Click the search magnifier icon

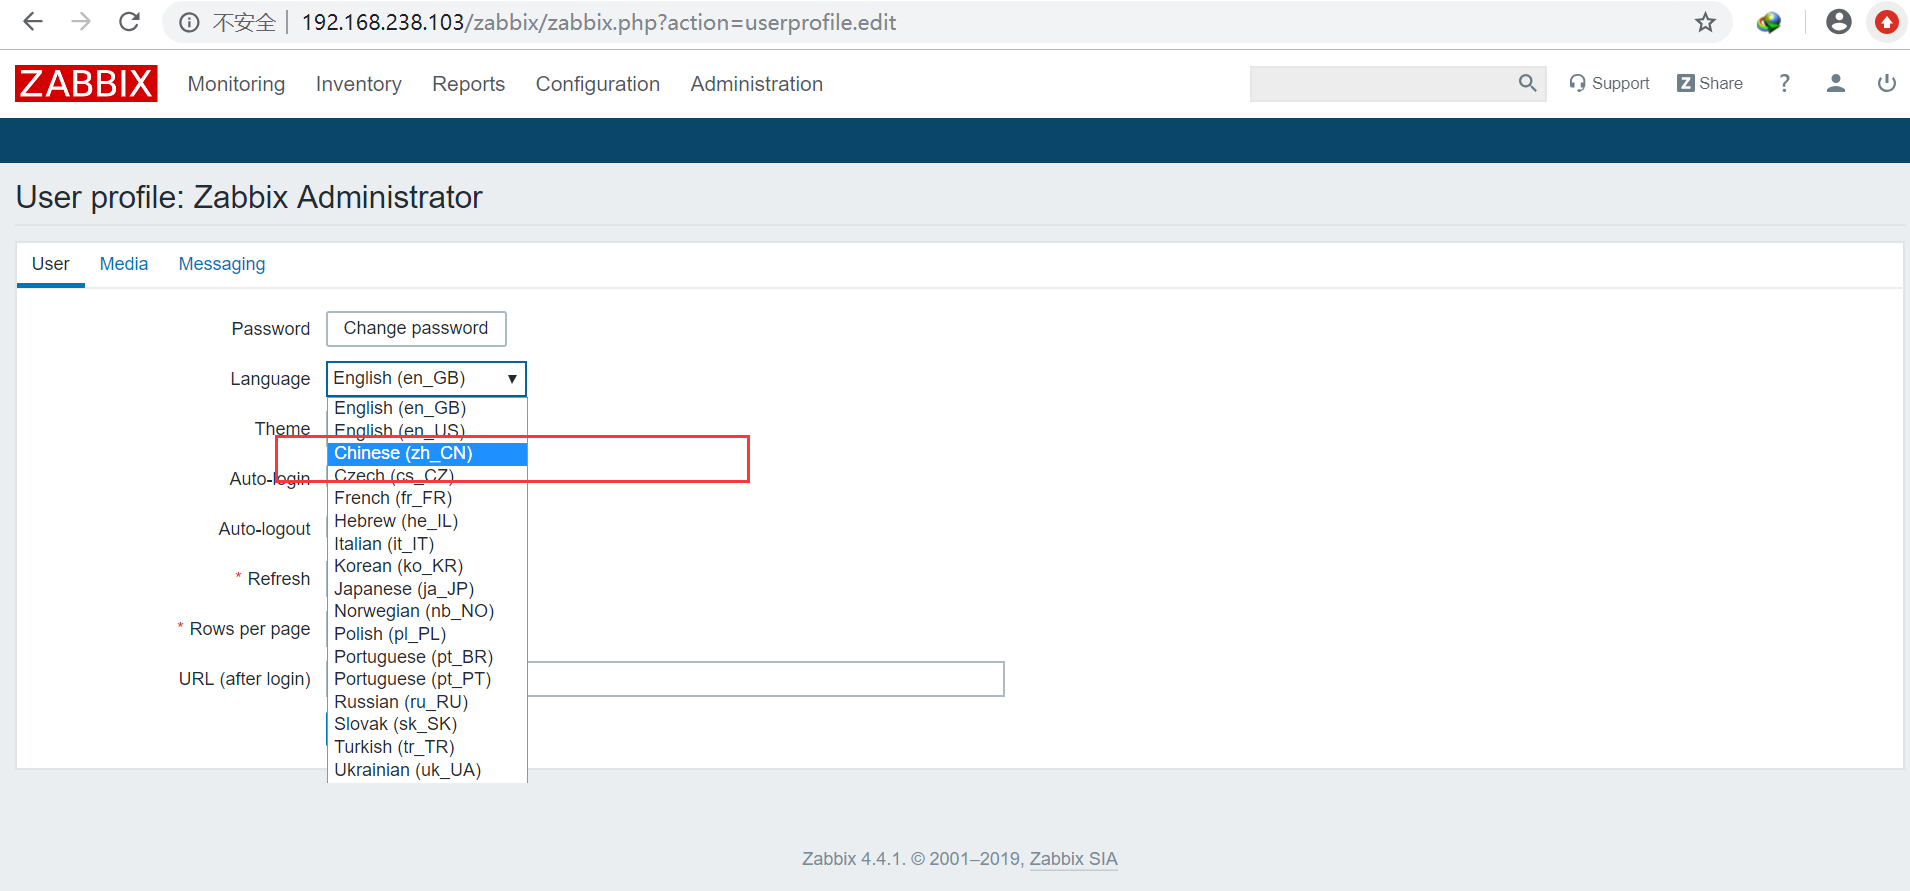[x=1527, y=83]
